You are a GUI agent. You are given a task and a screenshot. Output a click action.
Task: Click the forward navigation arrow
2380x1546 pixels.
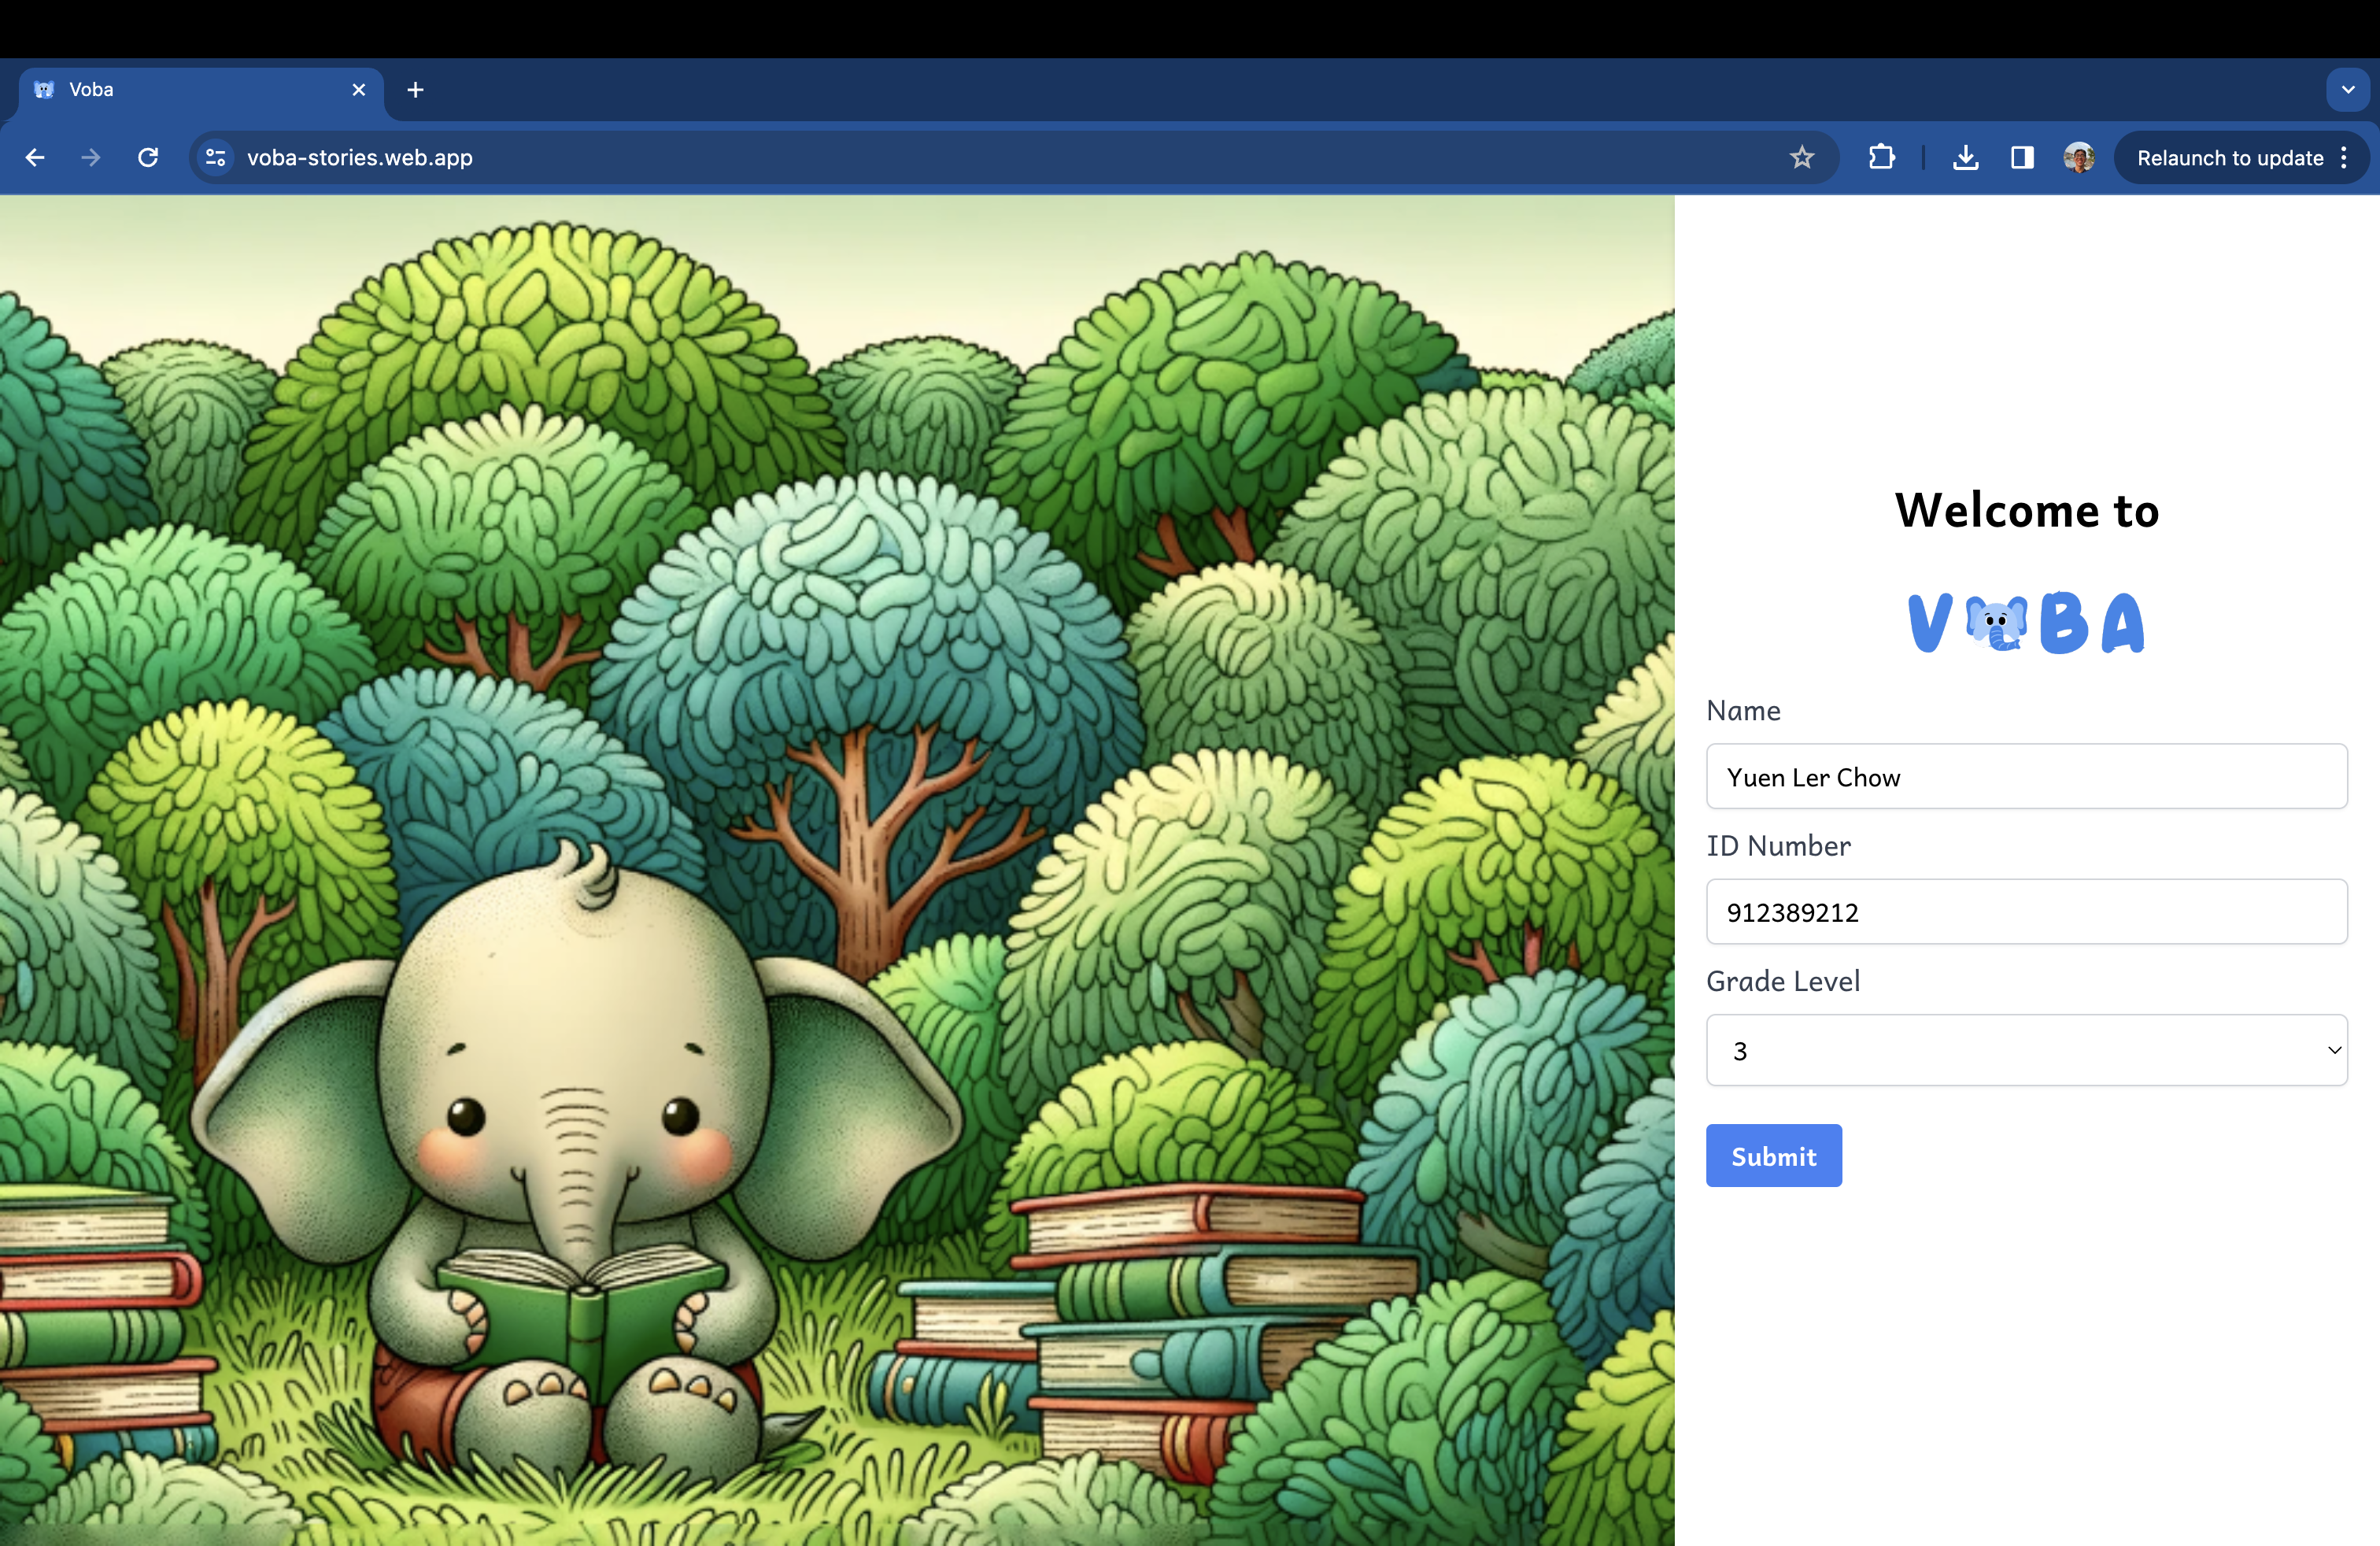(91, 158)
